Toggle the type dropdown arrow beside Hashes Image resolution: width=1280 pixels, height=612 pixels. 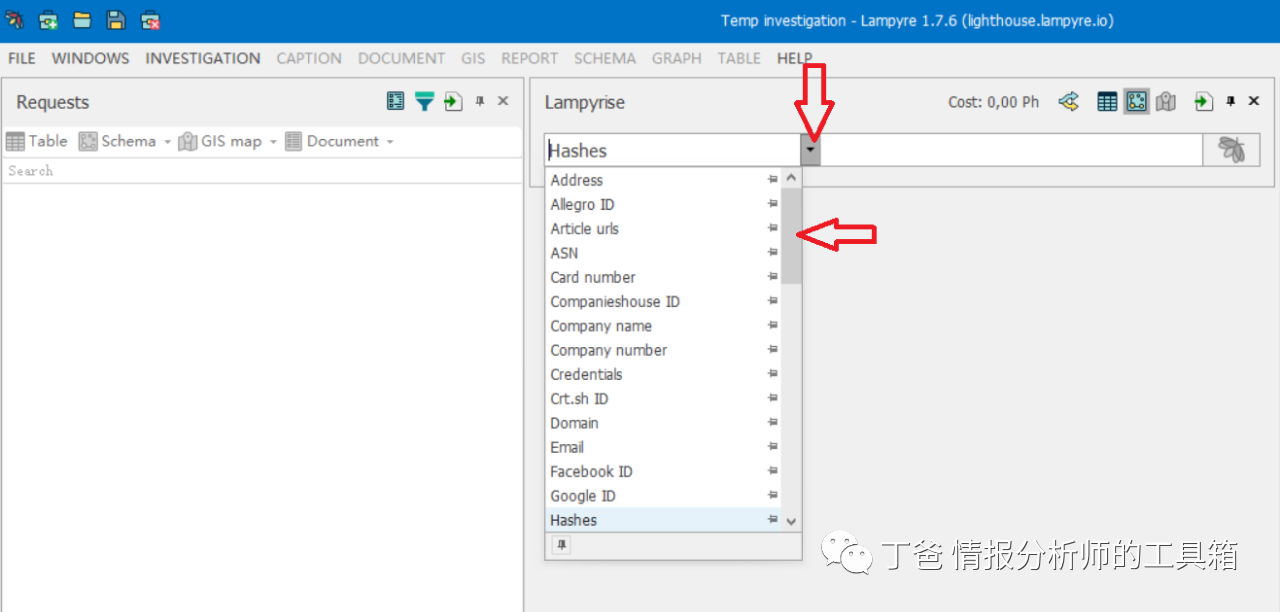pyautogui.click(x=810, y=150)
